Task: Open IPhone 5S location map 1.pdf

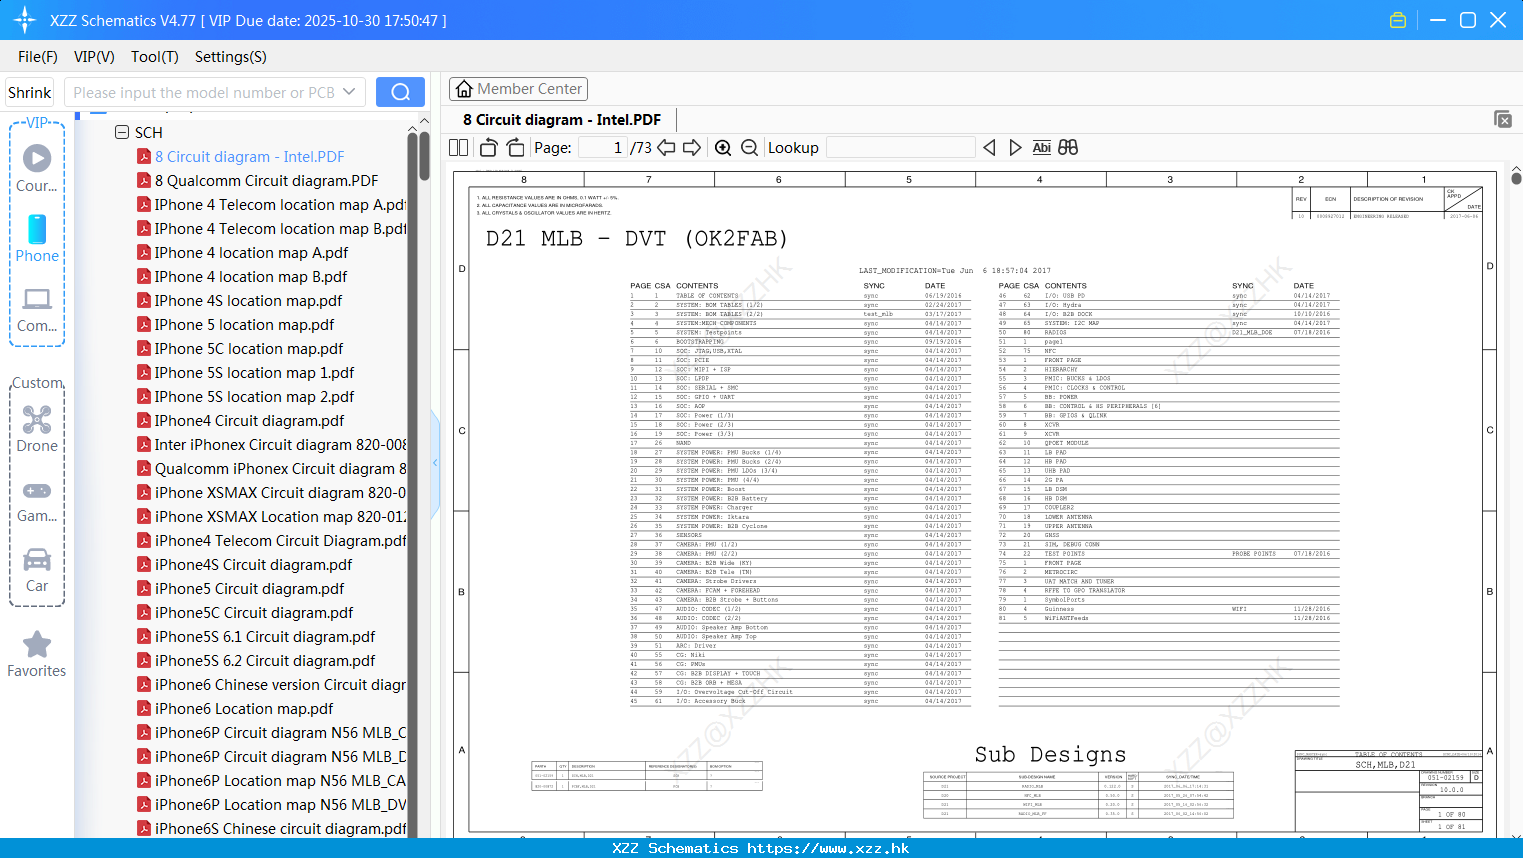Action: (254, 373)
